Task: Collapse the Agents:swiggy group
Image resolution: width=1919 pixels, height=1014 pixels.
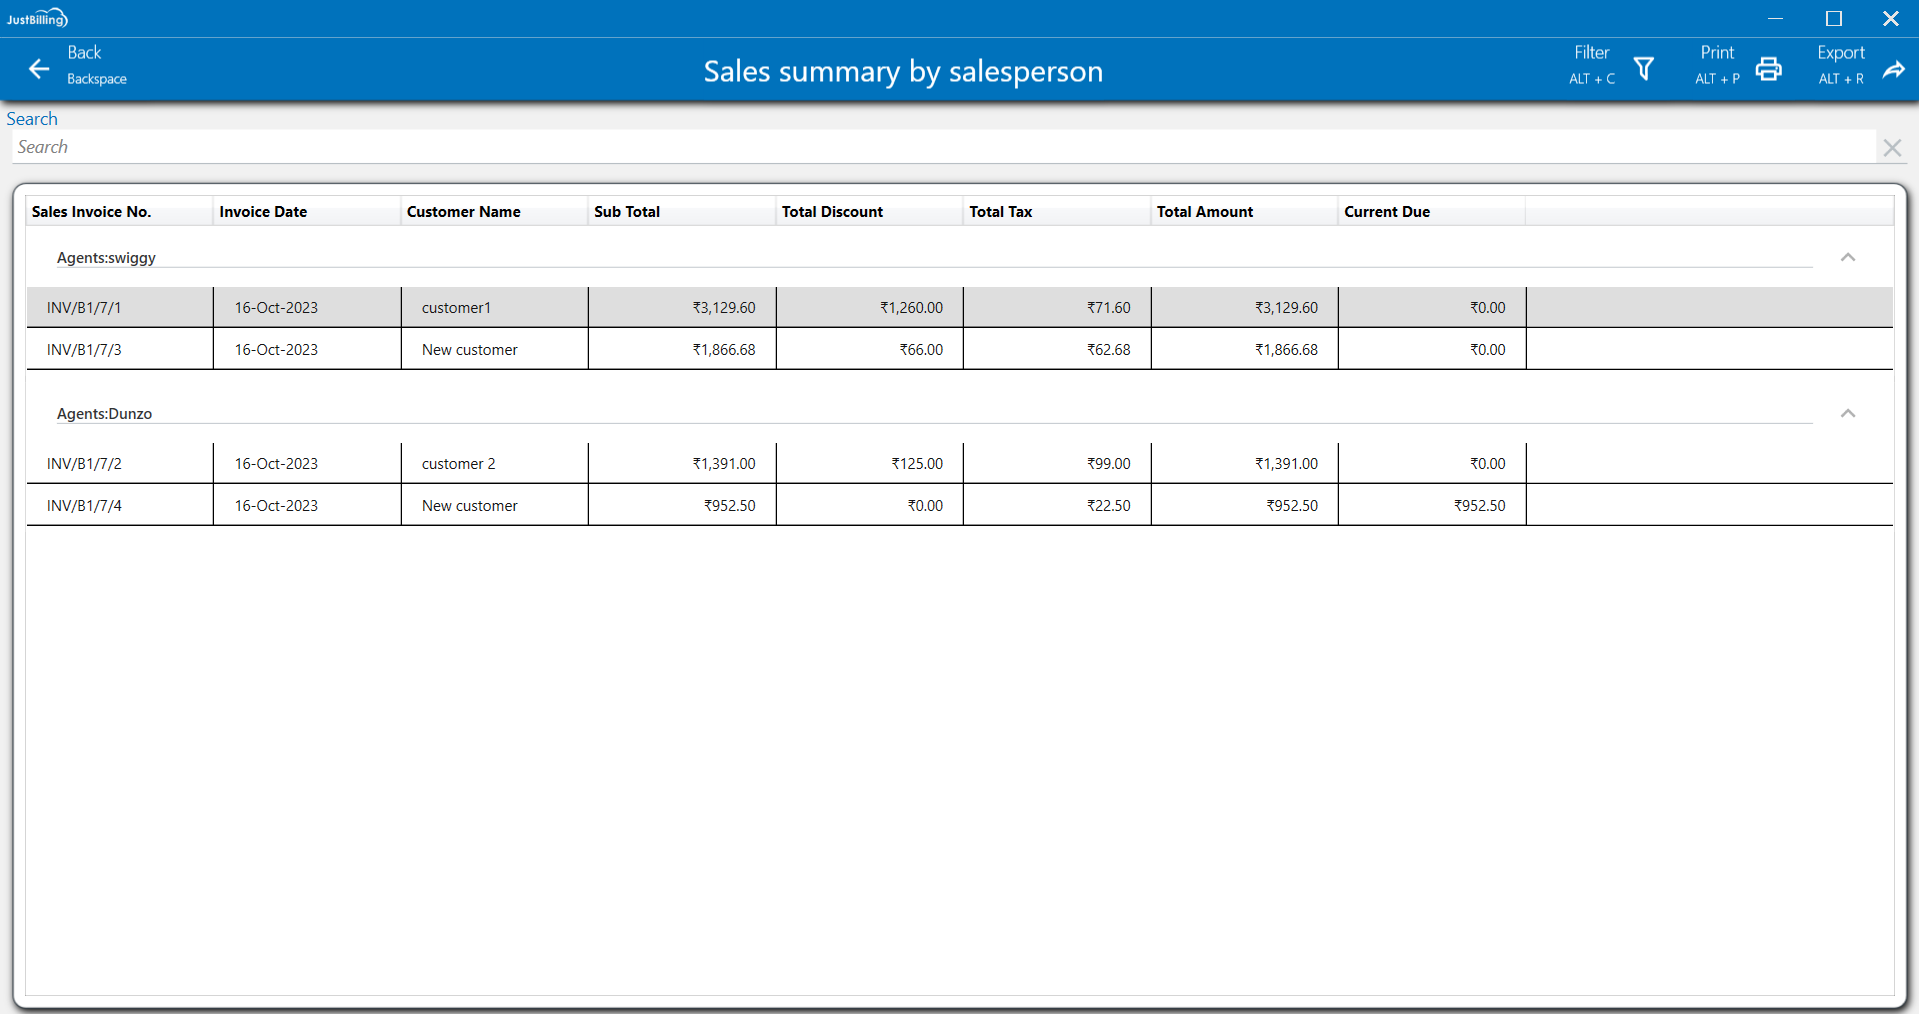Action: coord(1847,257)
